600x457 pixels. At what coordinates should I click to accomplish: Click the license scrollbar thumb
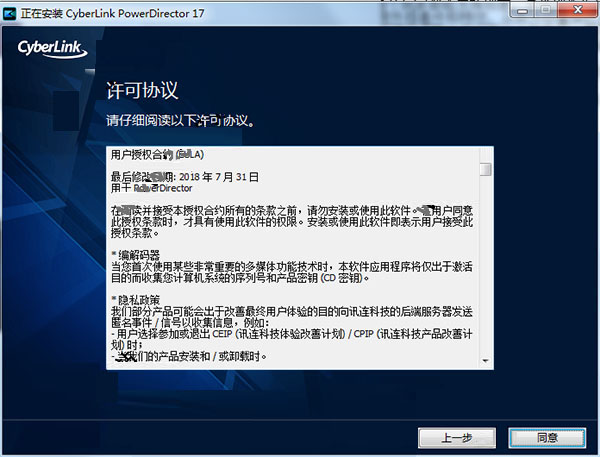click(486, 169)
